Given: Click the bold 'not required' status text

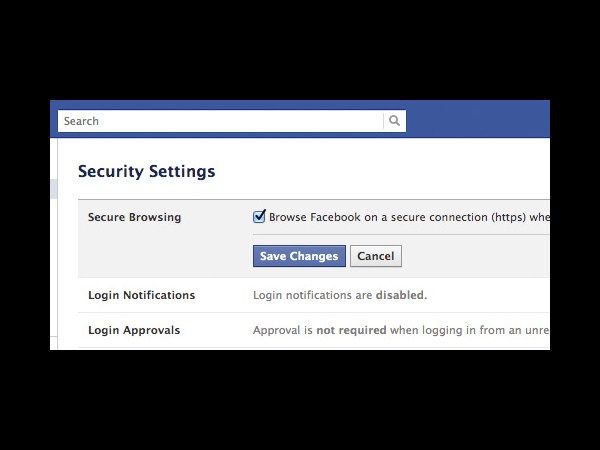Looking at the screenshot, I should coord(351,330).
